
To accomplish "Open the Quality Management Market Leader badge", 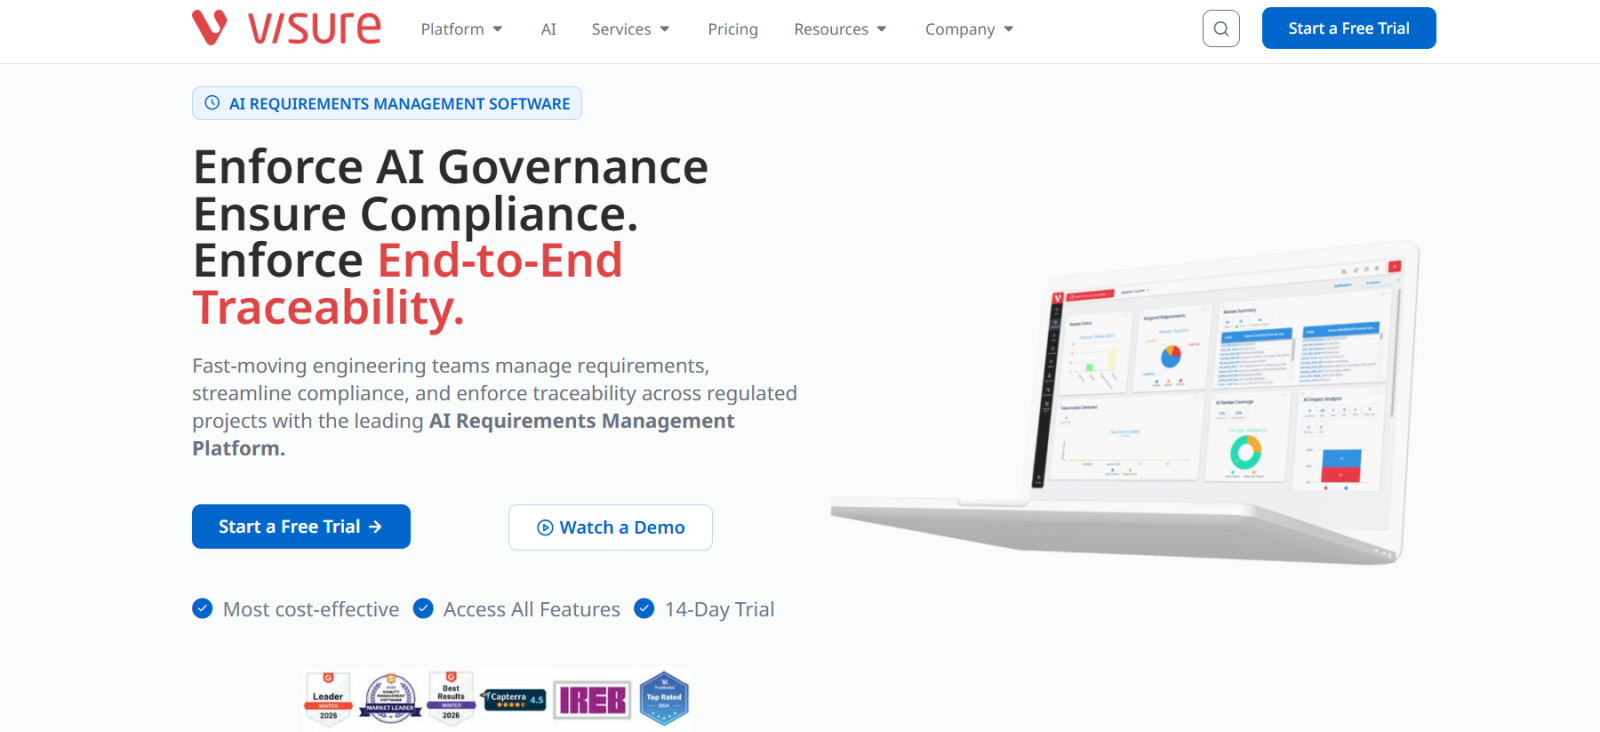I will tap(390, 698).
